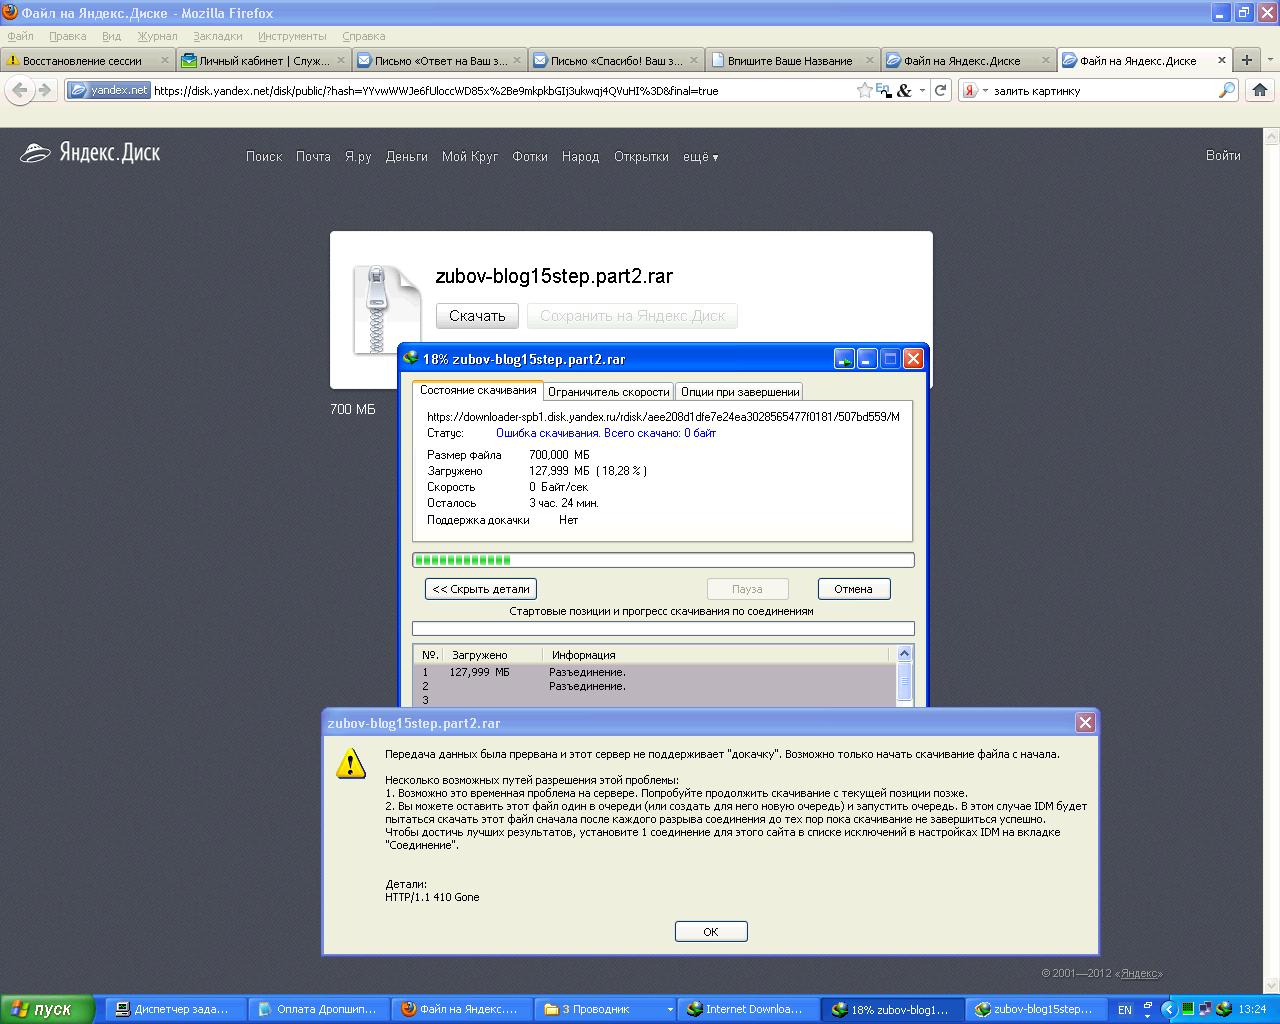
Task: Close the active 'Файл на Яндекс.Диске' tab
Action: 1221,60
